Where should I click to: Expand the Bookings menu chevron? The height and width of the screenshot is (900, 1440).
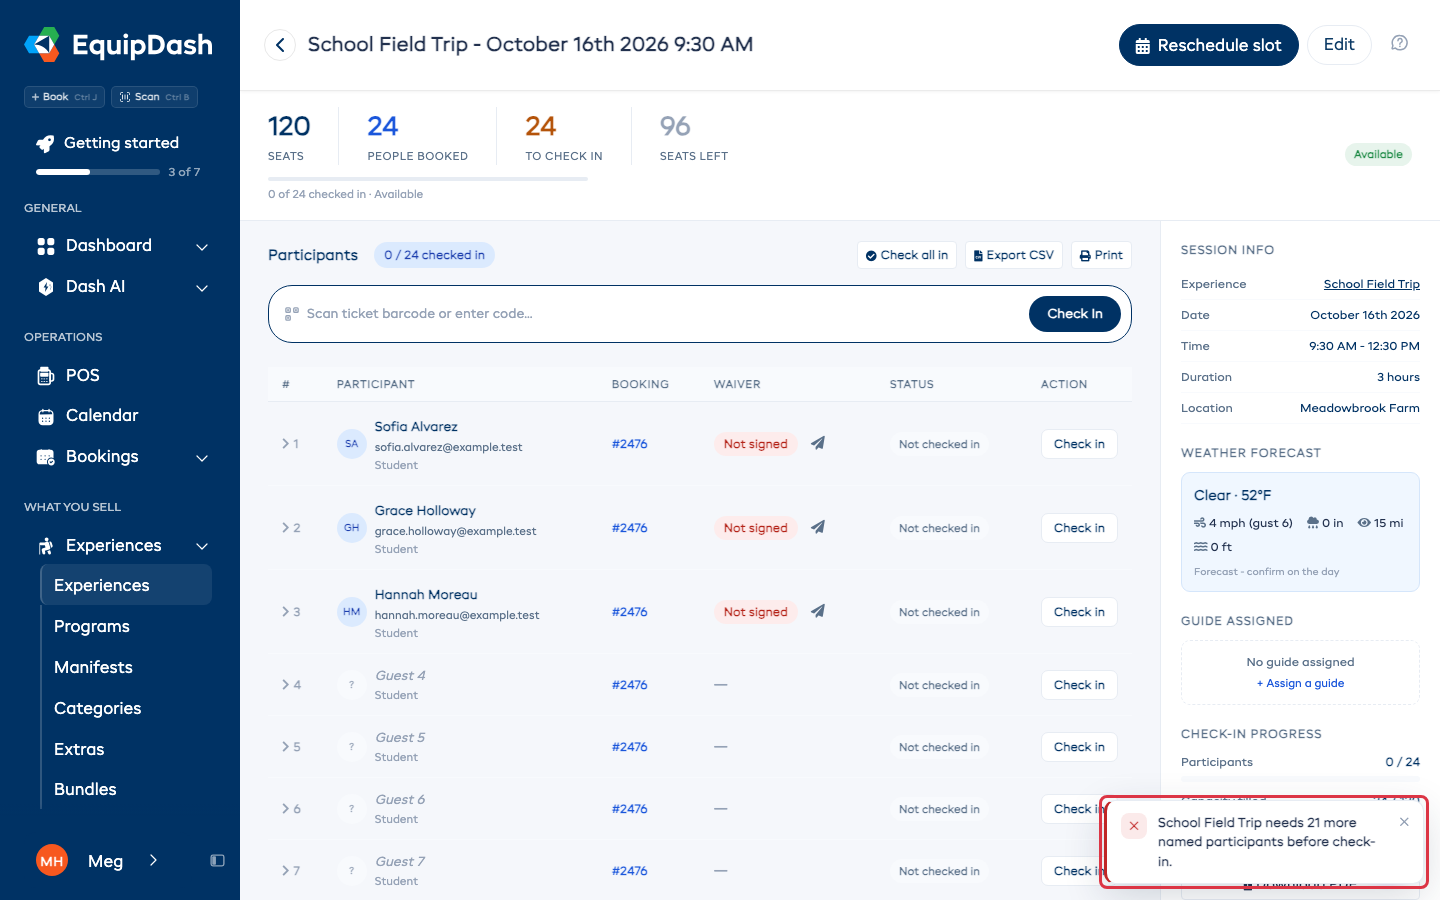[202, 458]
